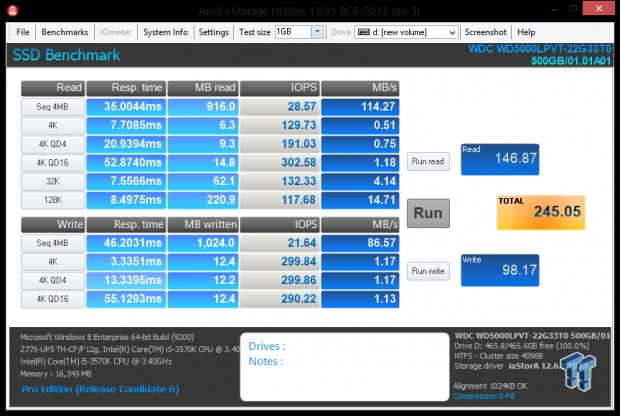The image size is (620, 416).
Task: Click the Write column header
Action: 53,225
